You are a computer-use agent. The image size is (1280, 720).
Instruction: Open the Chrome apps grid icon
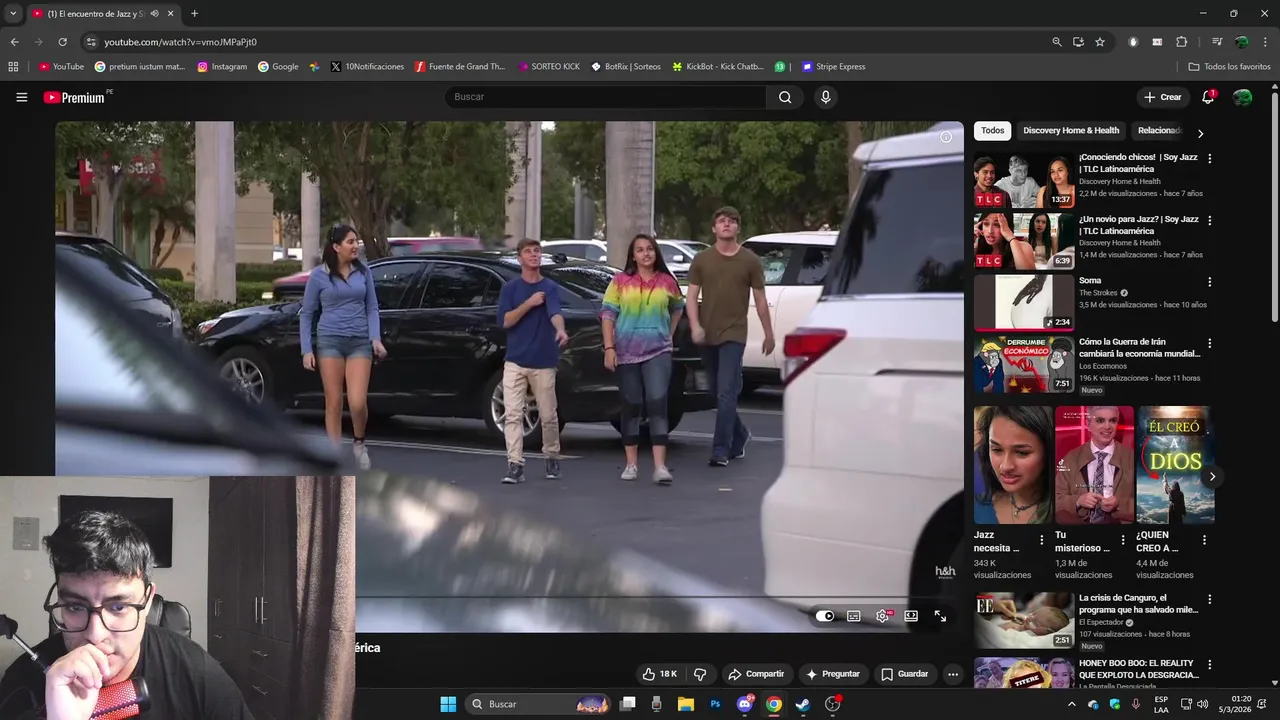click(x=13, y=67)
